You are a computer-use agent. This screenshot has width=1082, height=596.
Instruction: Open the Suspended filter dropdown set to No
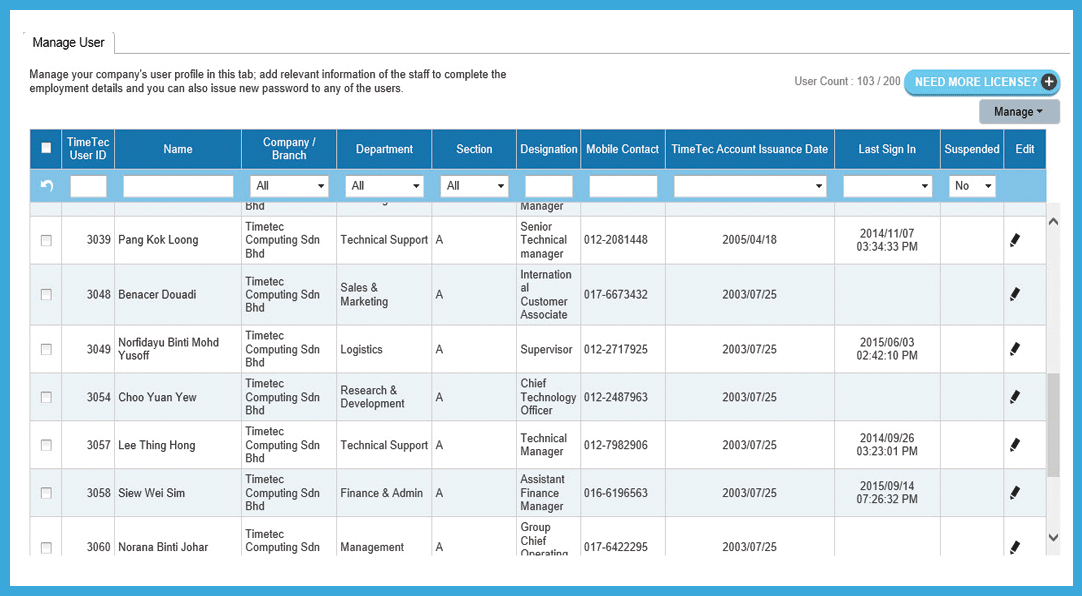point(972,186)
